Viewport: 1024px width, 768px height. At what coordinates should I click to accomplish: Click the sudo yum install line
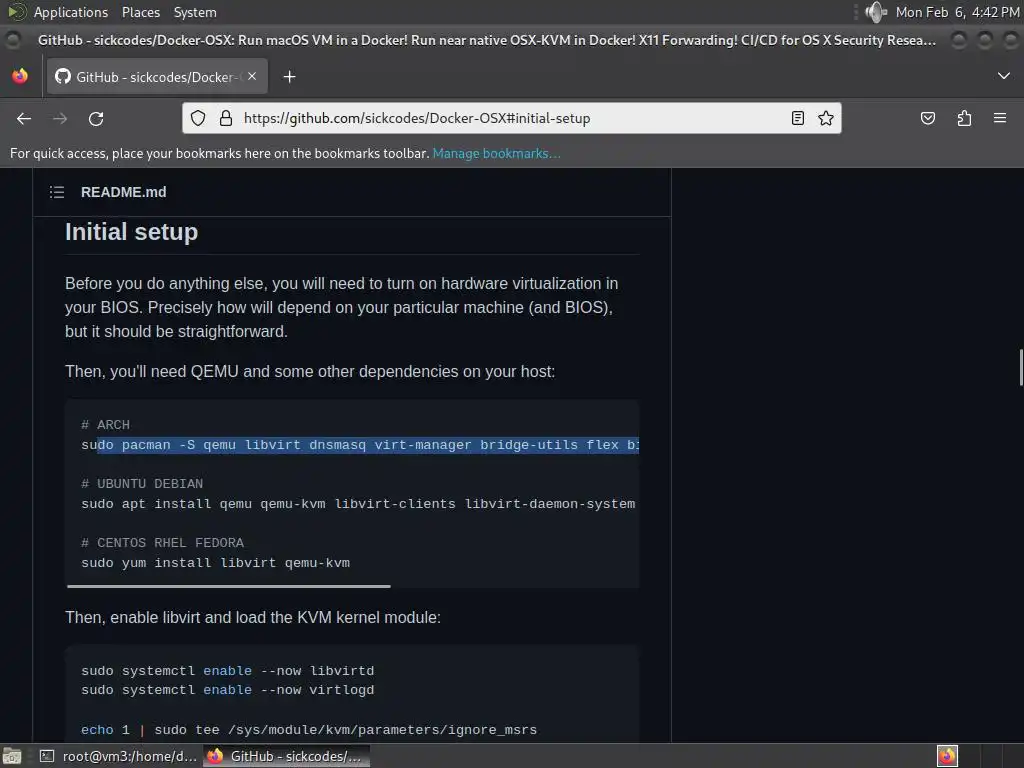tap(216, 563)
